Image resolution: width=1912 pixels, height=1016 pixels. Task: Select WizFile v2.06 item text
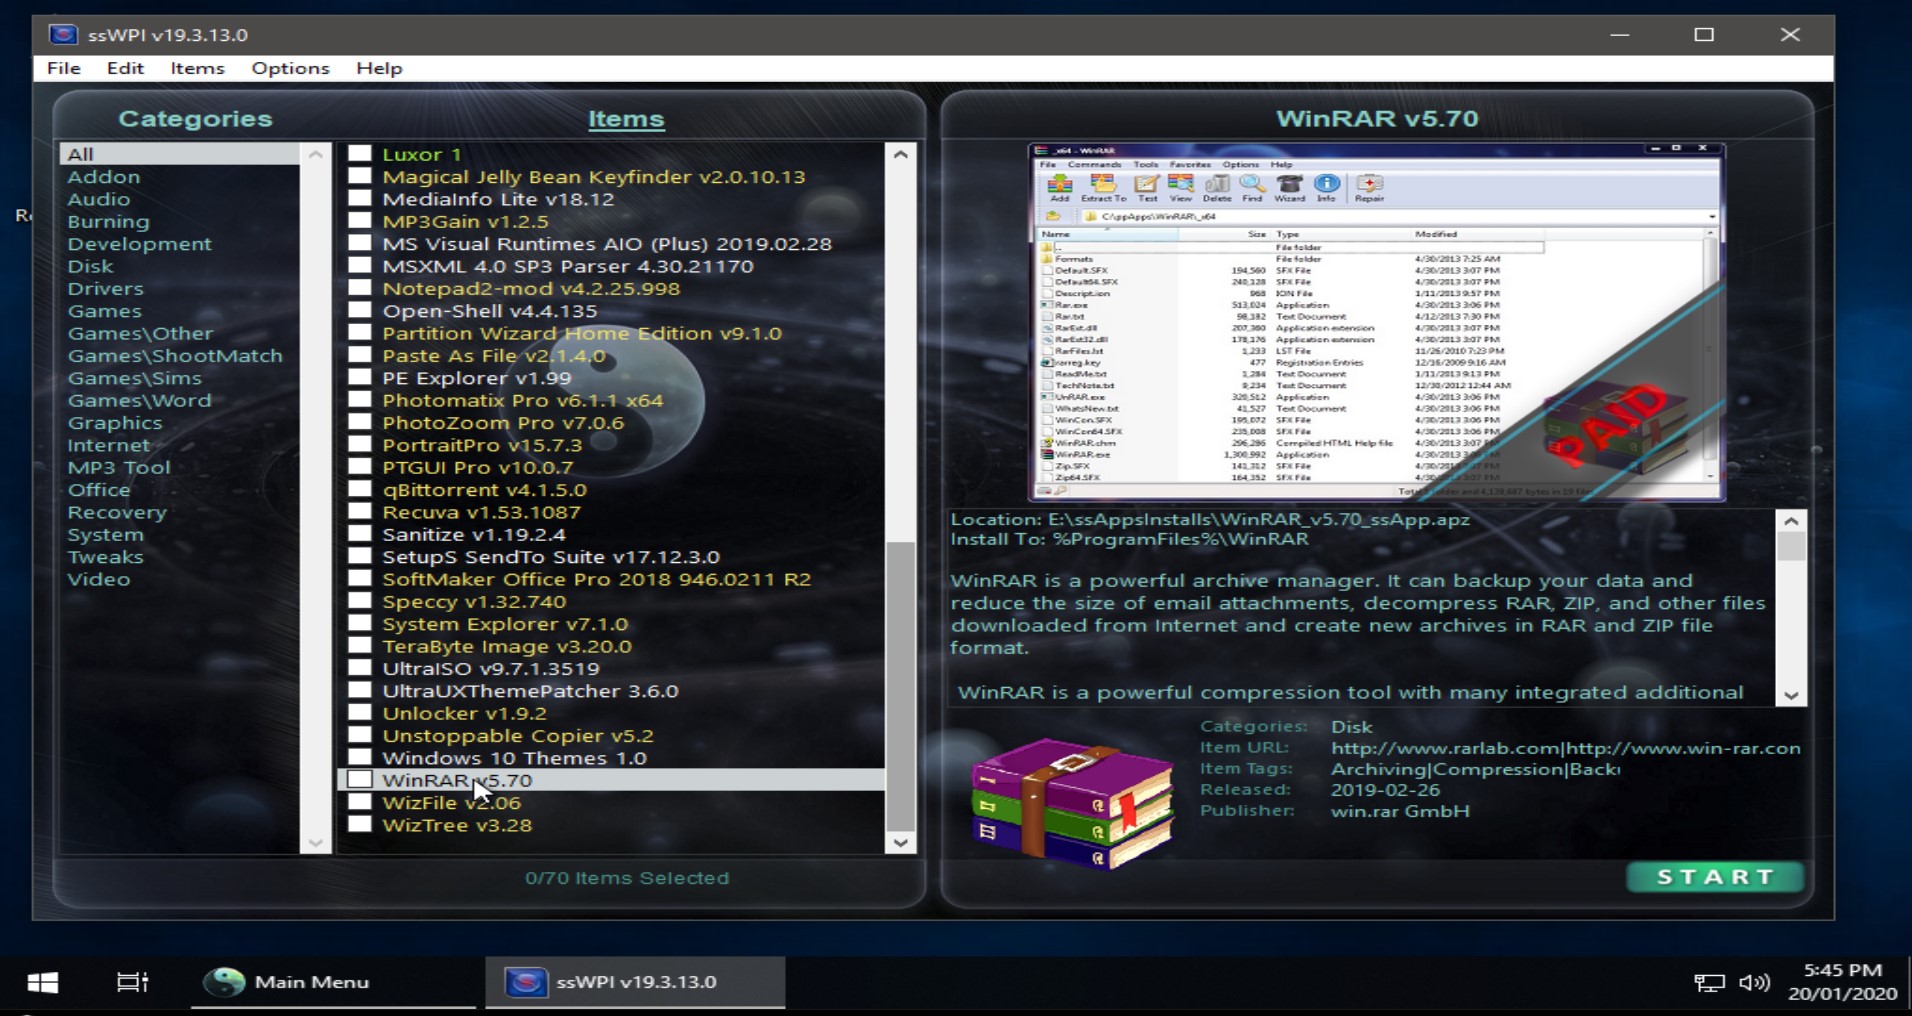451,803
